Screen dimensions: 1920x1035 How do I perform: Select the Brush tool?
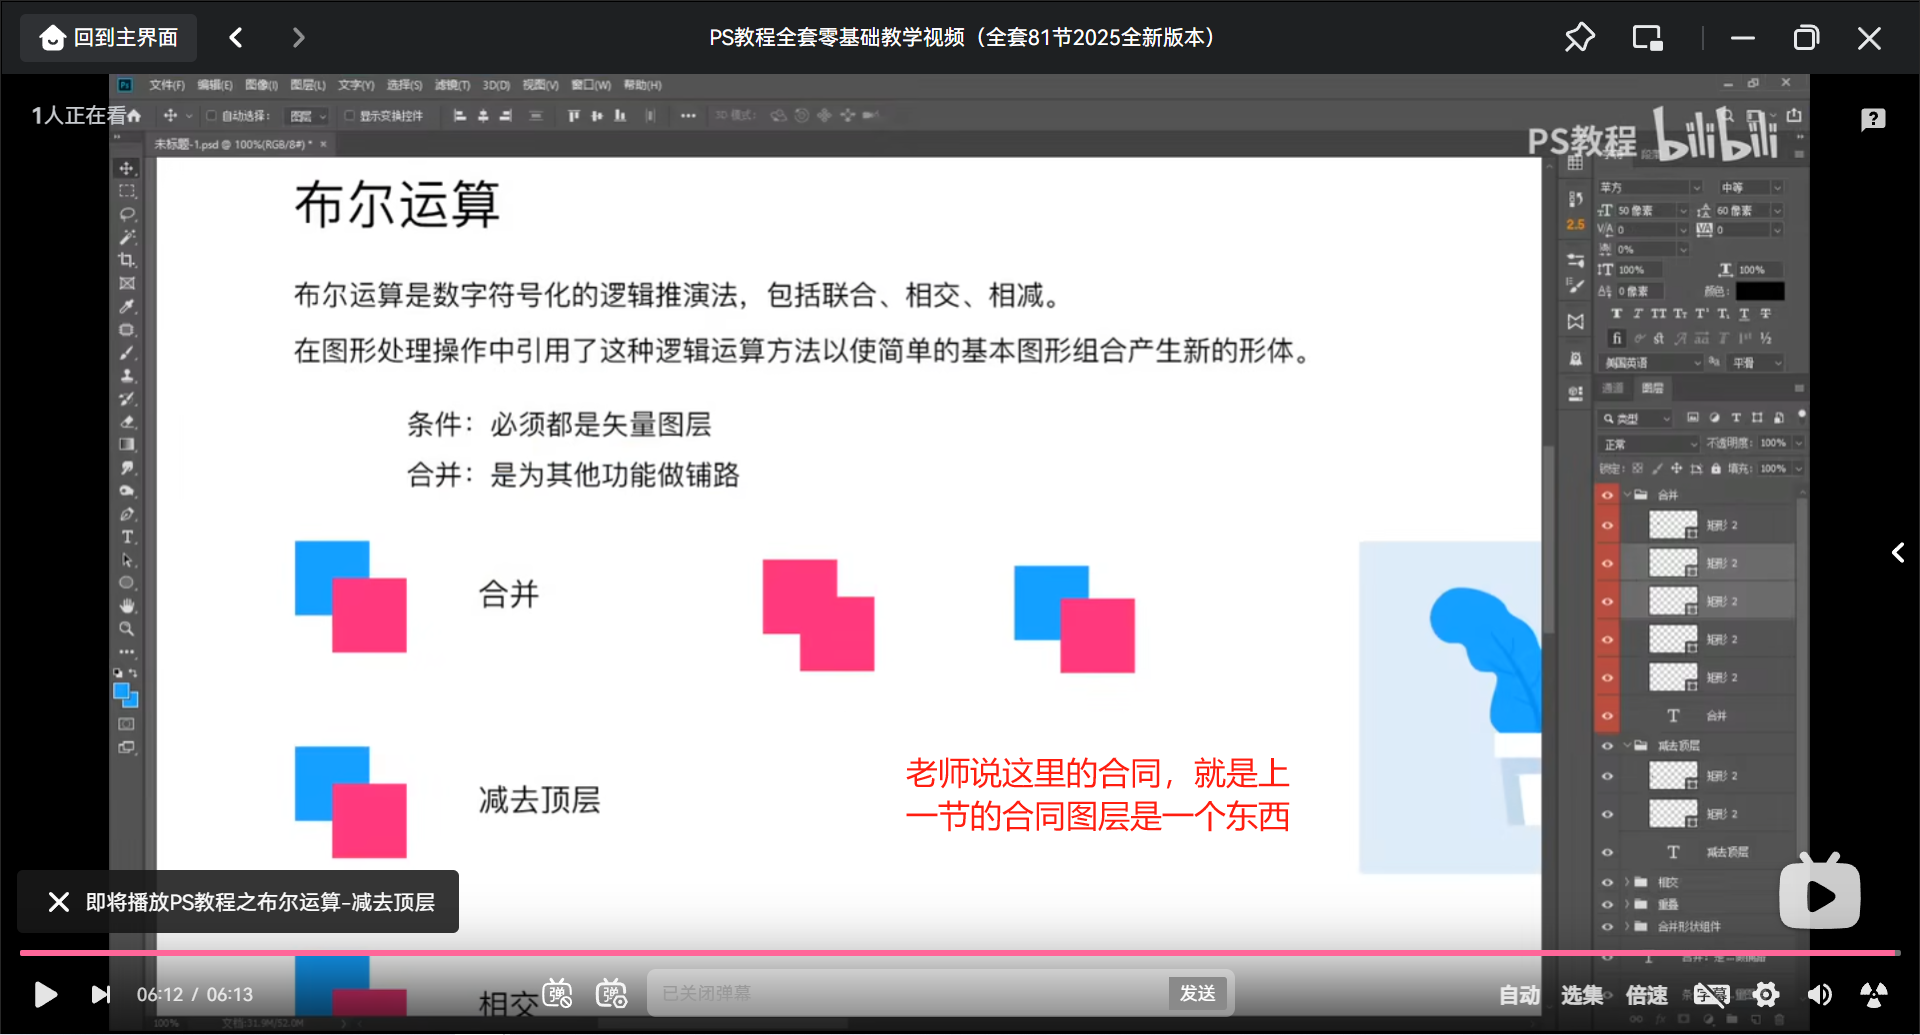[x=127, y=352]
